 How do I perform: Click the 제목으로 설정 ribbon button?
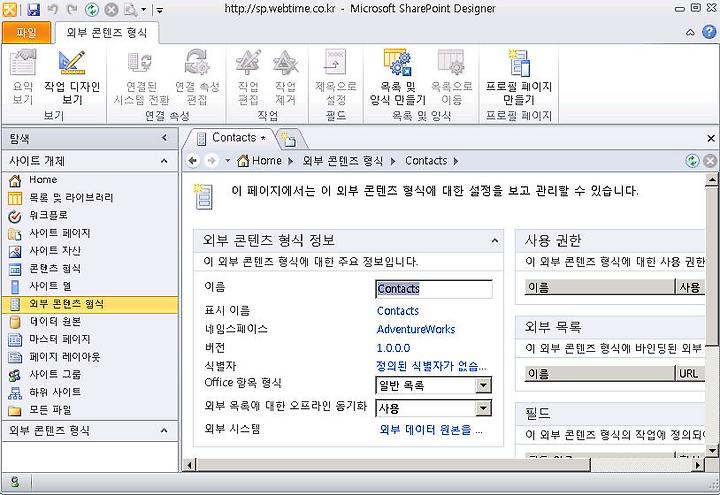click(x=336, y=77)
